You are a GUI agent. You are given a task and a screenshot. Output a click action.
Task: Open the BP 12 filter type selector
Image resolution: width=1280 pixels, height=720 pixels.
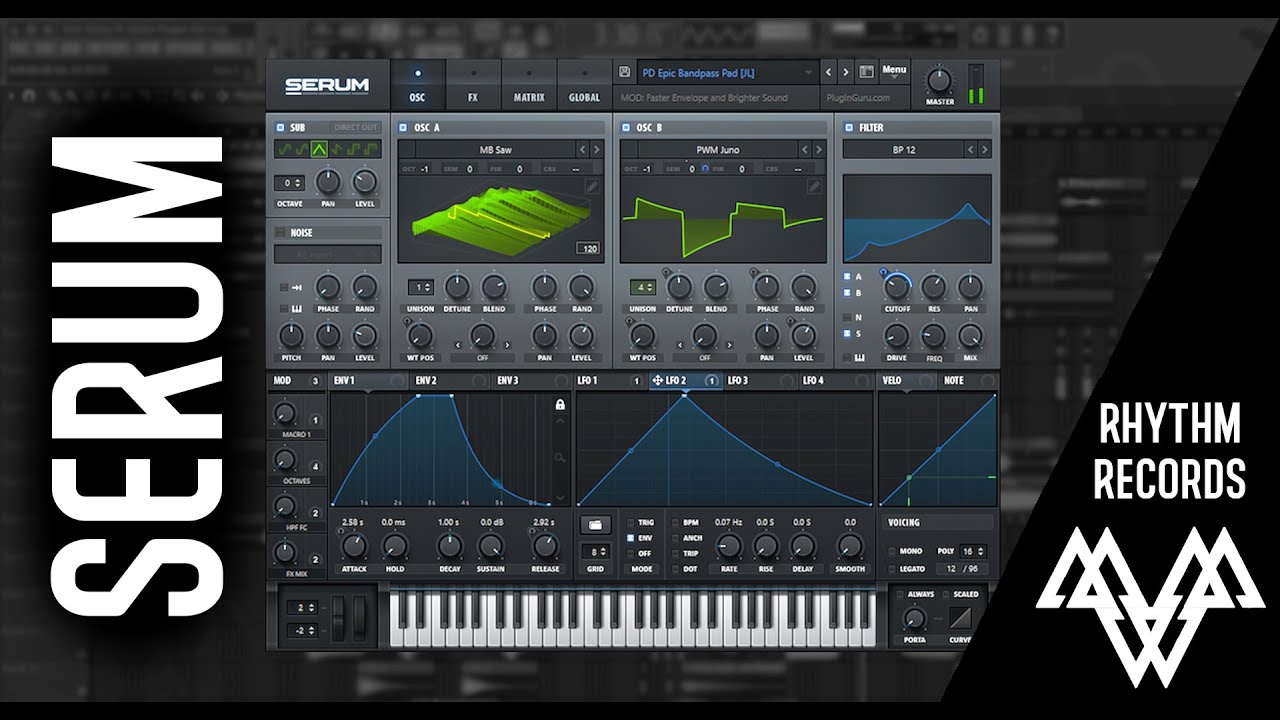pos(903,150)
